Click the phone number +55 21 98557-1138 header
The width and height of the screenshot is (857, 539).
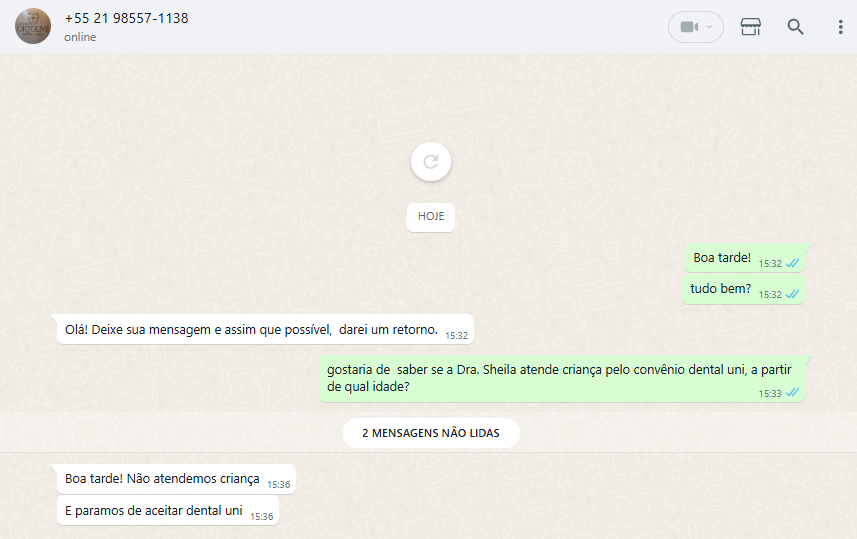point(126,19)
